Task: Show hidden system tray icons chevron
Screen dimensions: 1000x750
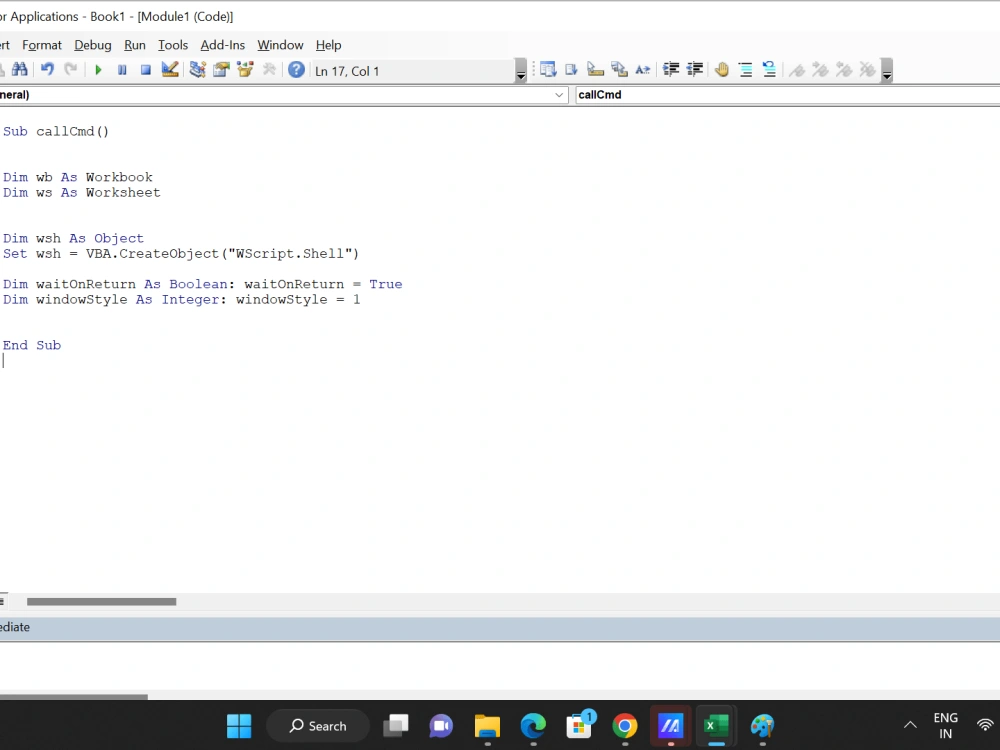Action: coord(910,725)
